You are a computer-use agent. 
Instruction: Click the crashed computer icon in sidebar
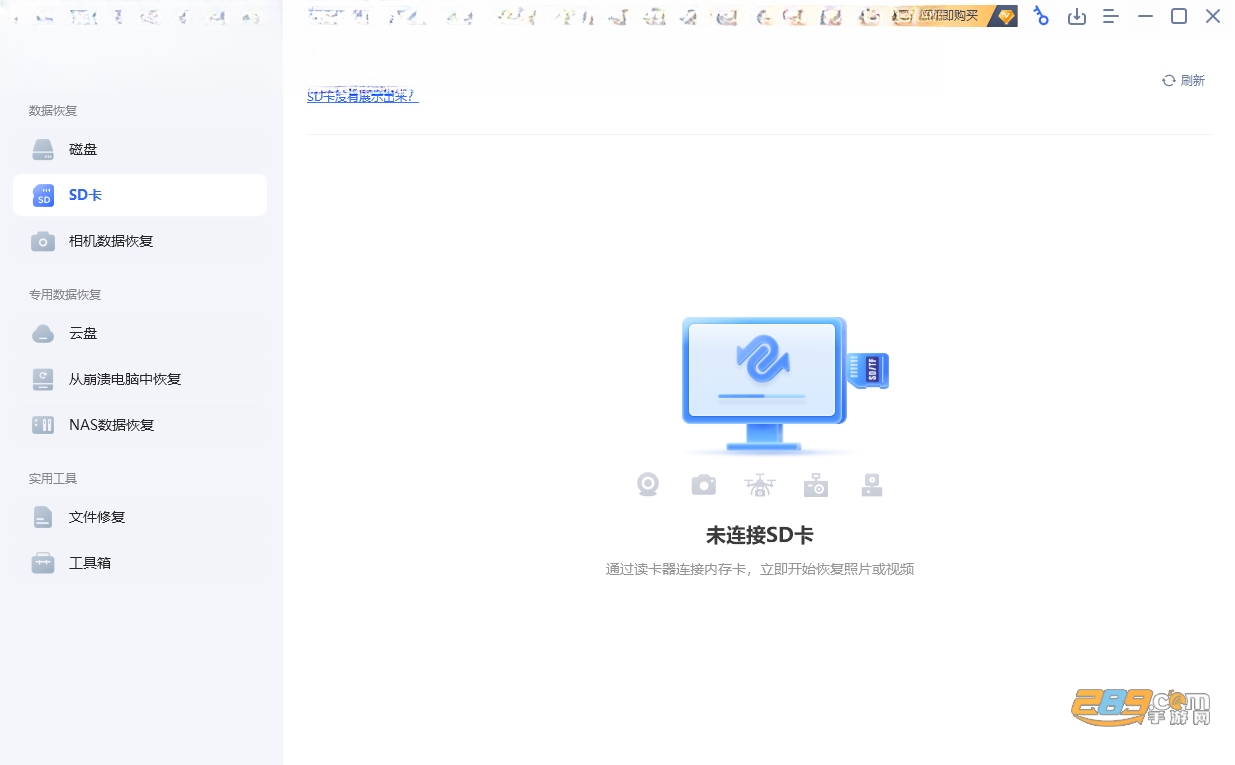pyautogui.click(x=43, y=379)
